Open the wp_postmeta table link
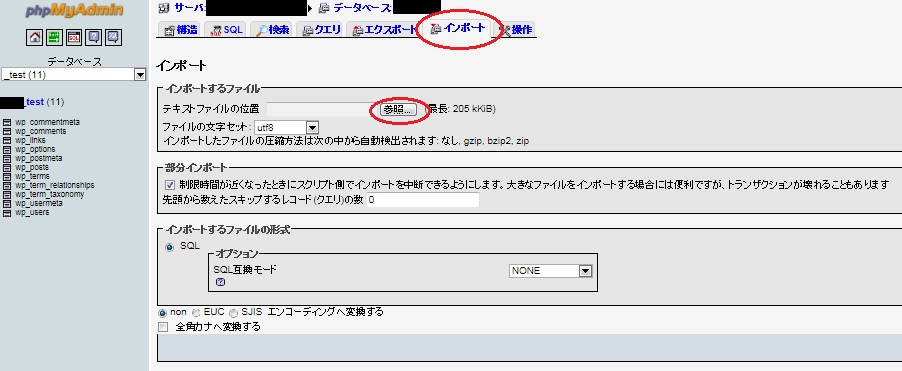Viewport: 902px width, 371px height. coord(39,158)
